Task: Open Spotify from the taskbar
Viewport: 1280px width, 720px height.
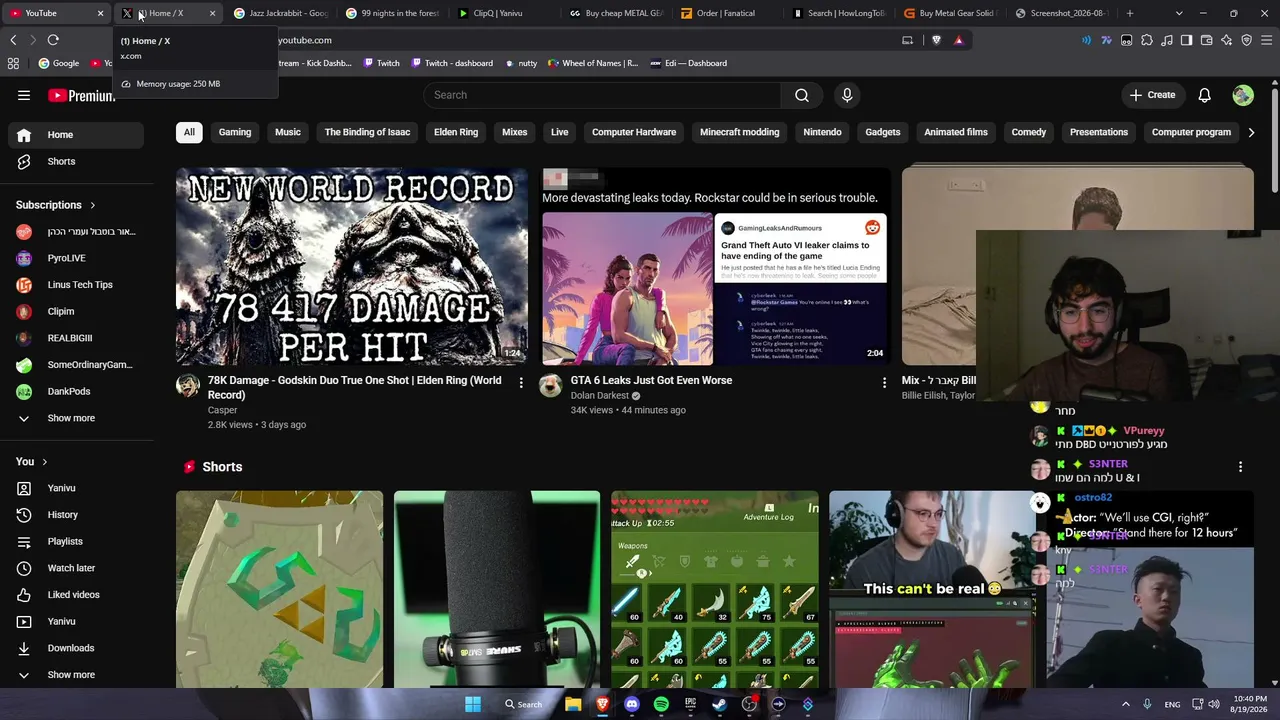Action: click(661, 704)
